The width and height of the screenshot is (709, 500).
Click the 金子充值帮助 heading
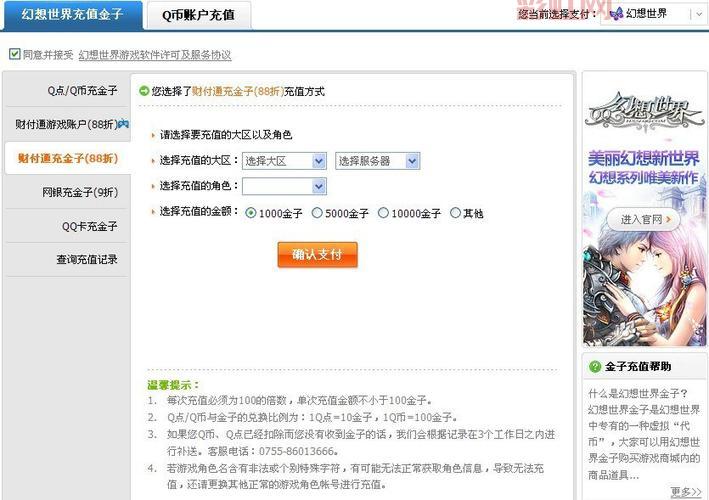(x=638, y=367)
